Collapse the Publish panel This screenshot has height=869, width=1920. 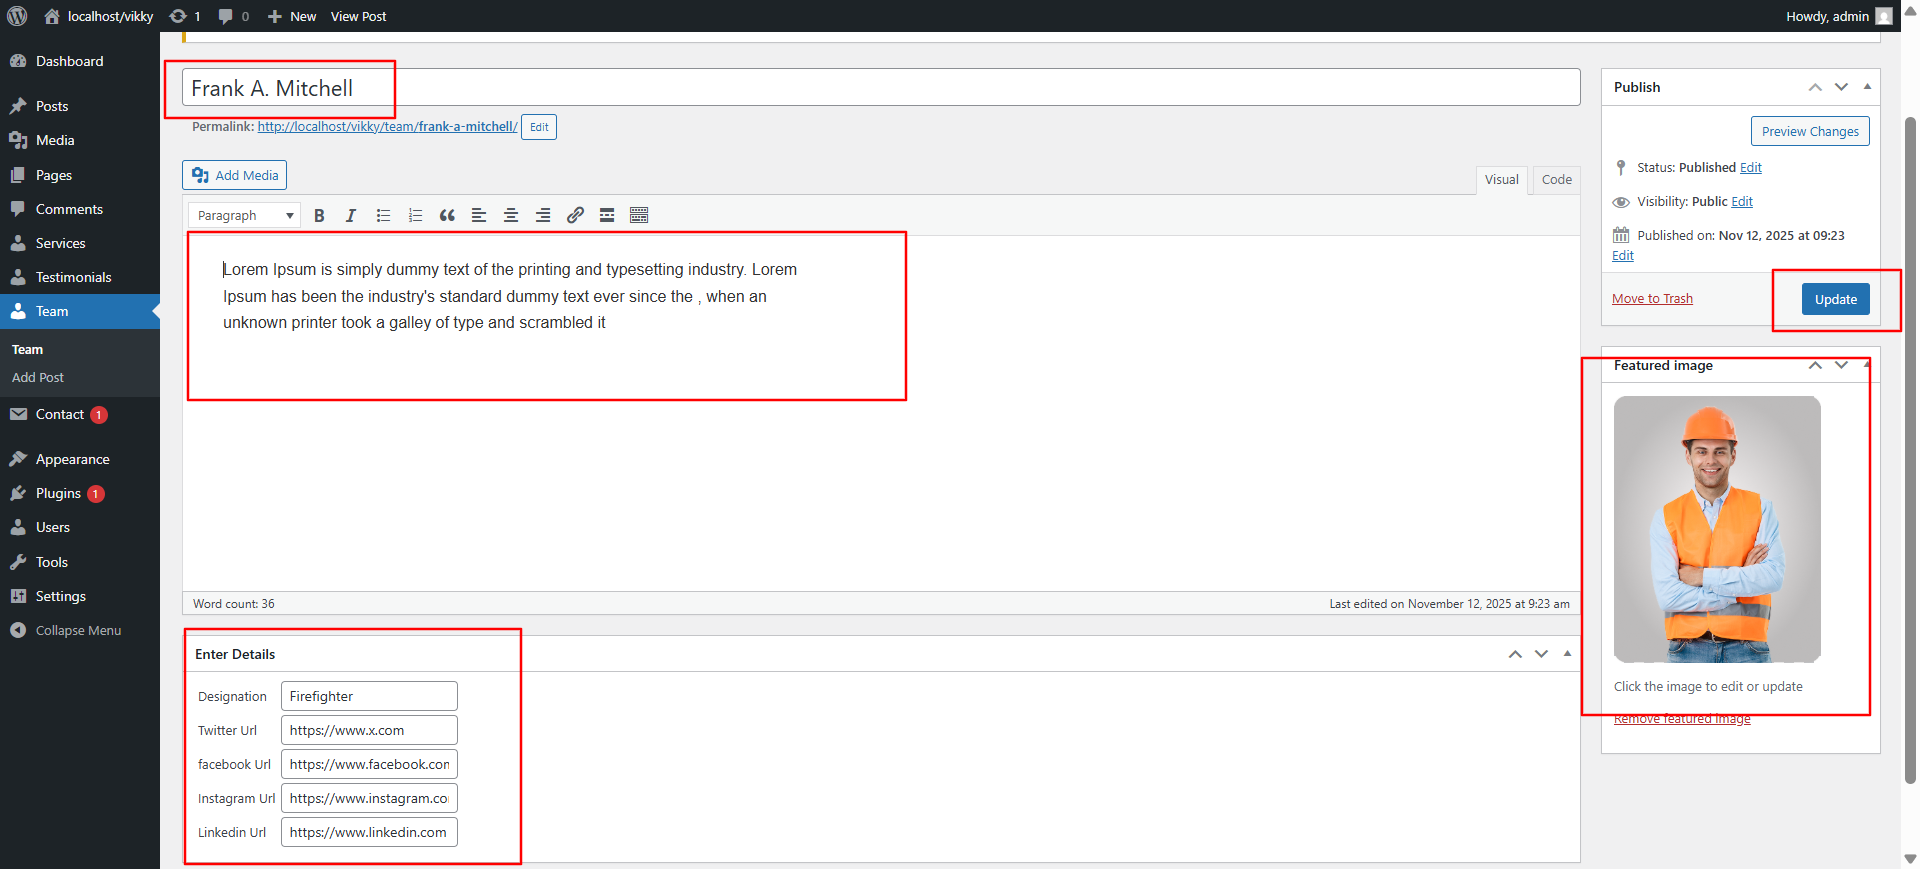(1867, 87)
